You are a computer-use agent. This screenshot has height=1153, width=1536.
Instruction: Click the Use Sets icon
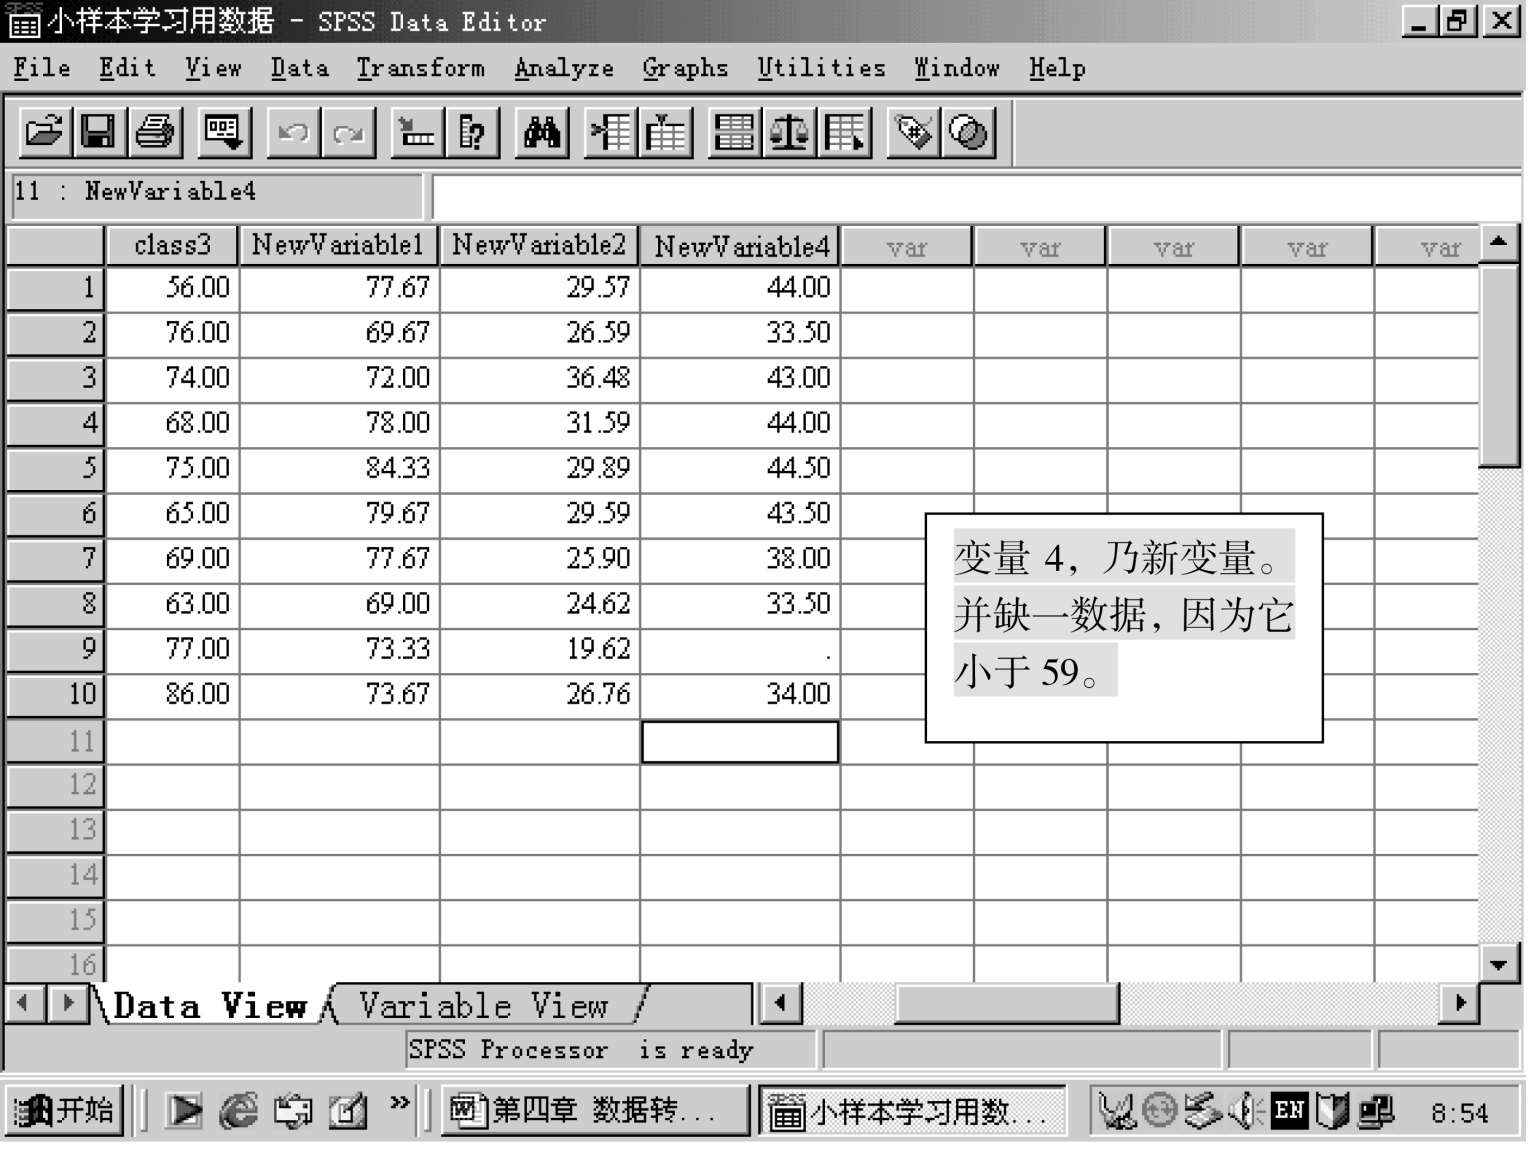pyautogui.click(x=968, y=132)
